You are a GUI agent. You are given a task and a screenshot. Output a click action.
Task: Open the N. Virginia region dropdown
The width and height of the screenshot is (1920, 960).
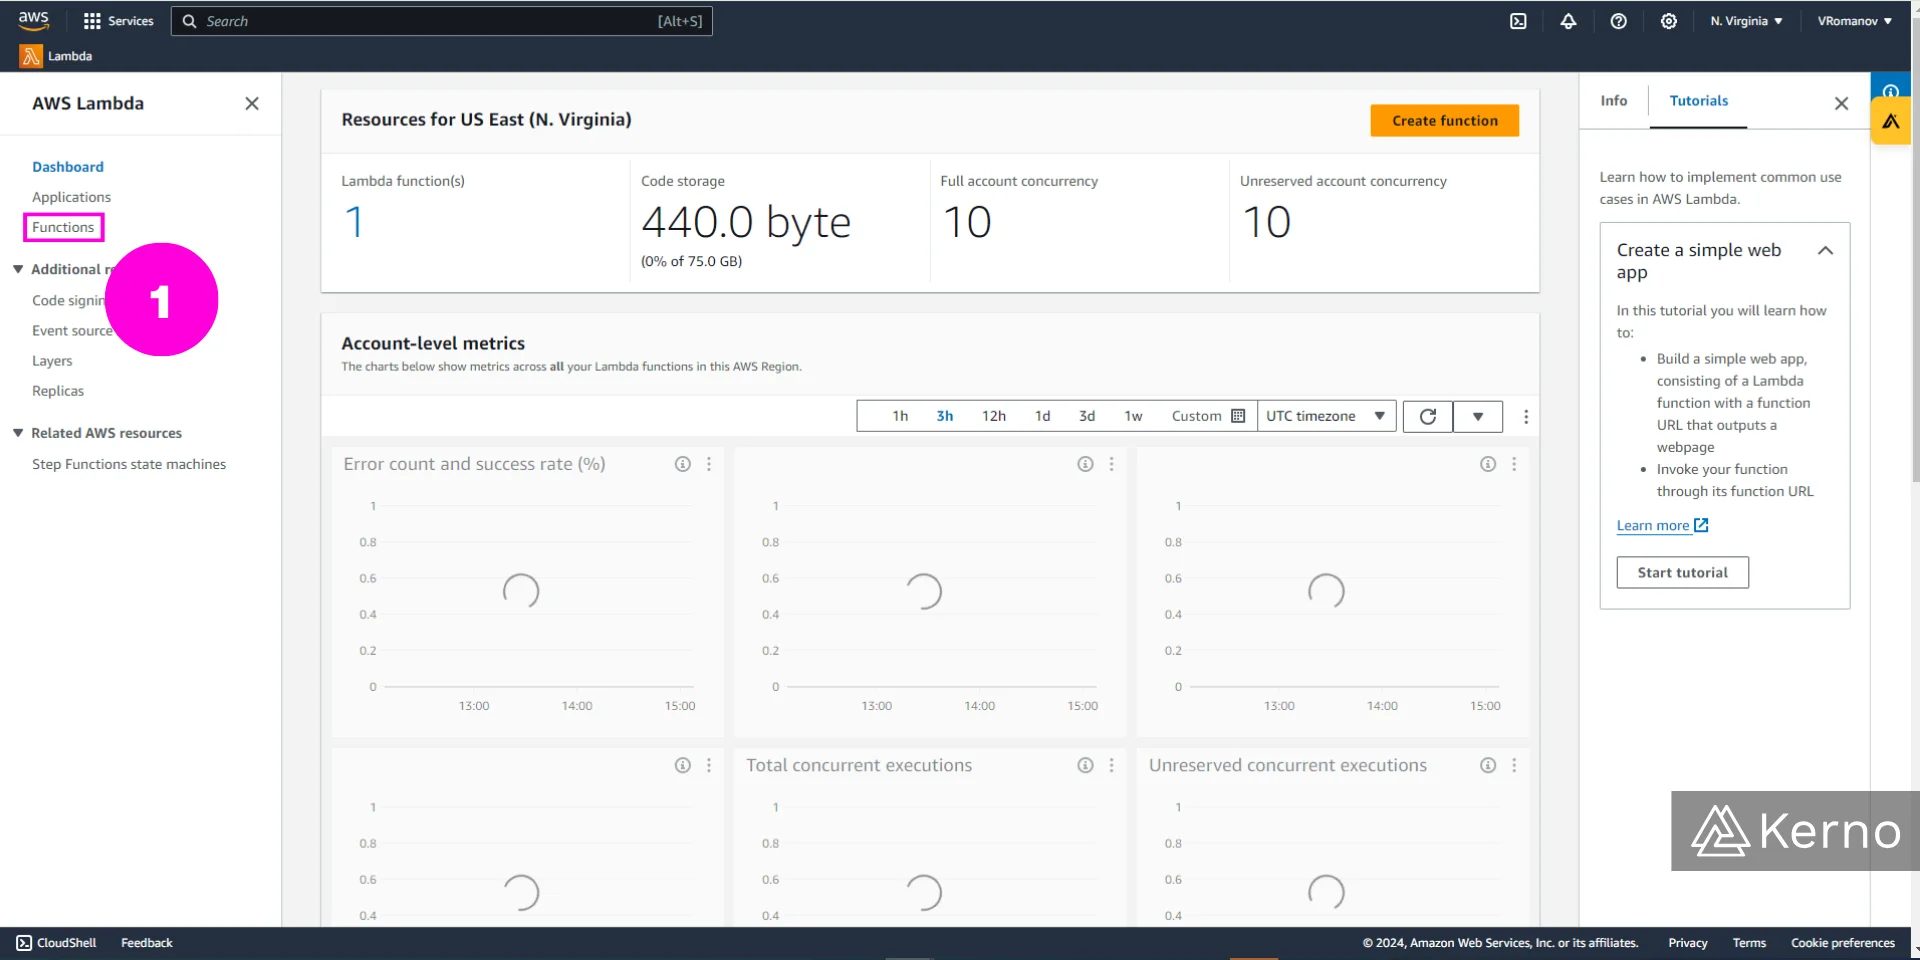[1746, 21]
